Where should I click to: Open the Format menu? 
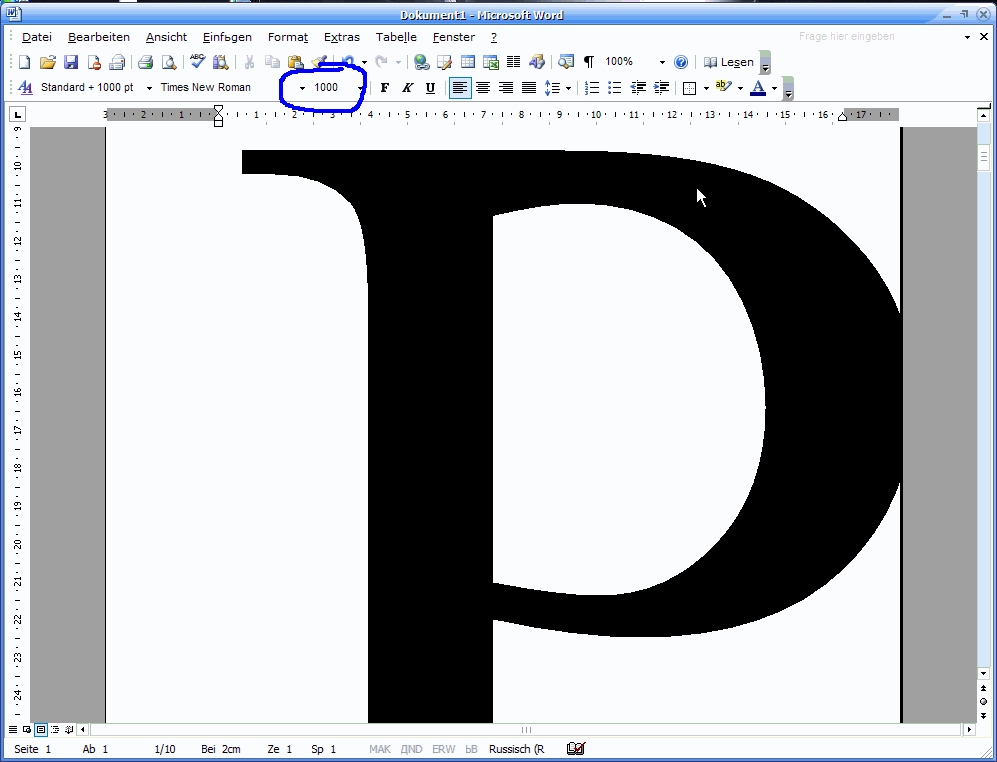pos(287,37)
